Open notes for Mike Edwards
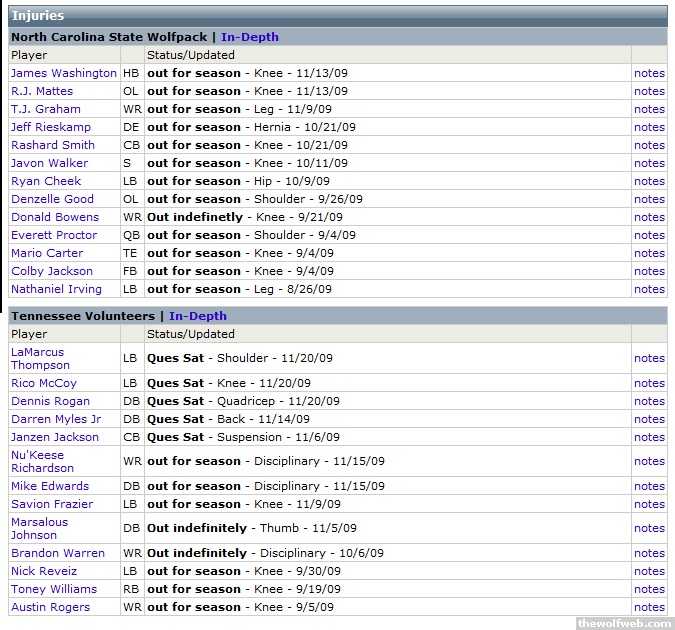 (x=648, y=486)
